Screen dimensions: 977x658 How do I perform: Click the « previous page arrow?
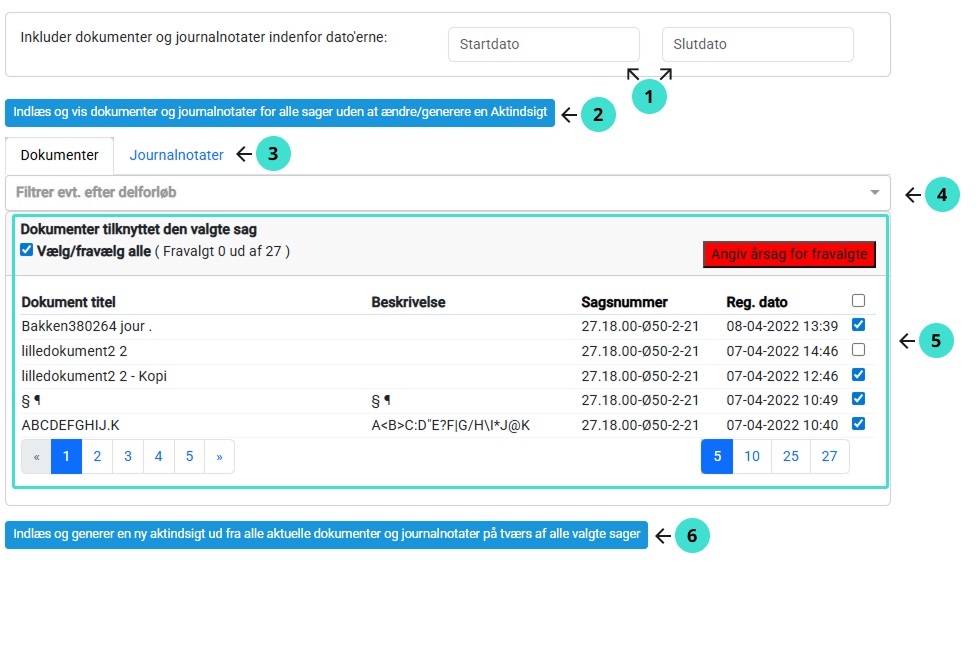[x=37, y=456]
